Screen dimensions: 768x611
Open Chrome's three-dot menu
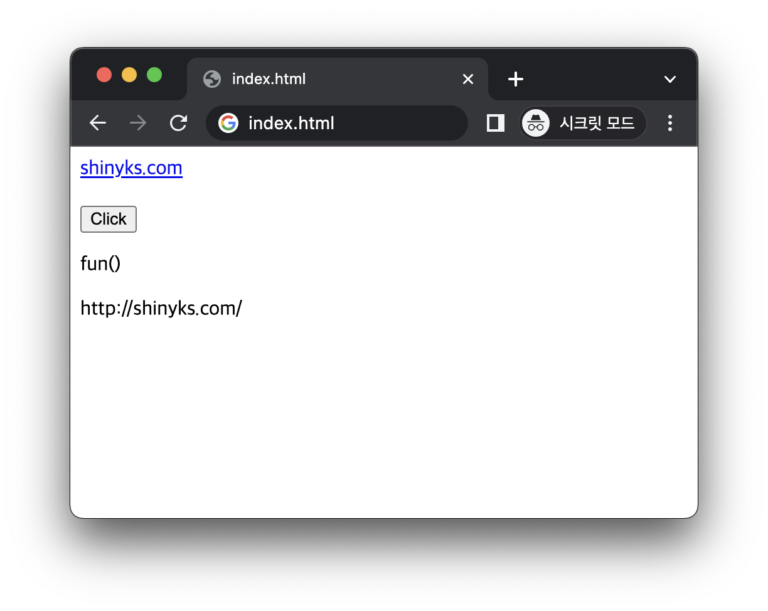pyautogui.click(x=670, y=123)
